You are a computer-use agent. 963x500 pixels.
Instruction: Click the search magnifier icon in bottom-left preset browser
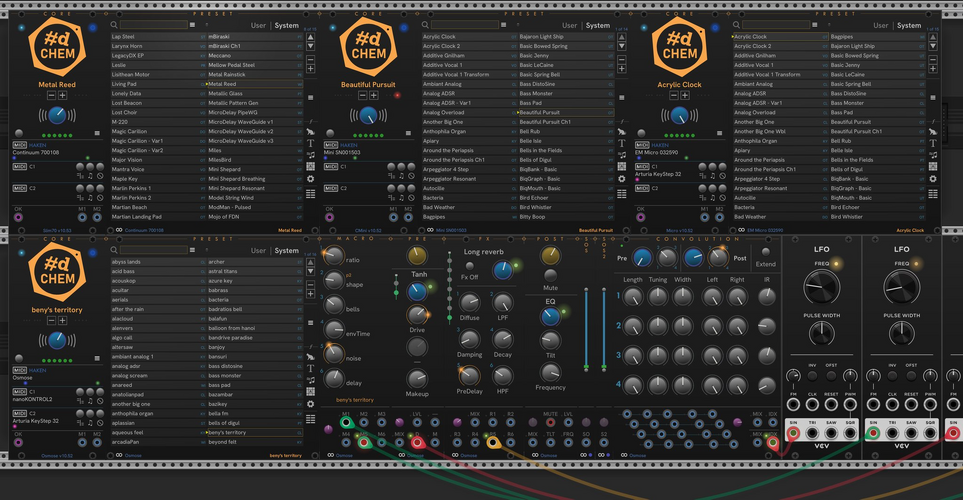tap(112, 251)
